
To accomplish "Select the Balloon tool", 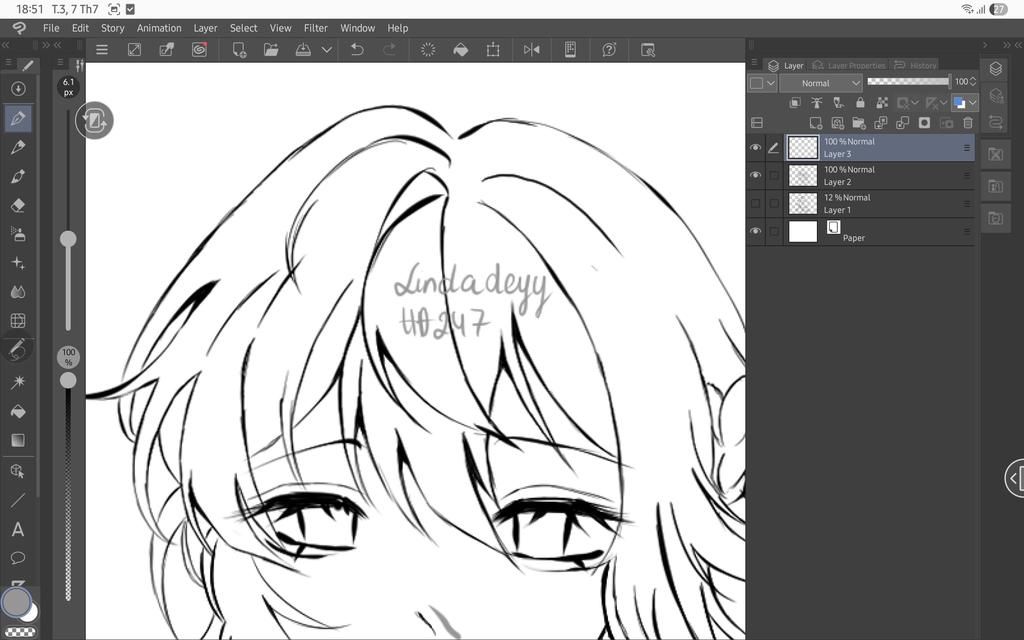I will coord(18,558).
